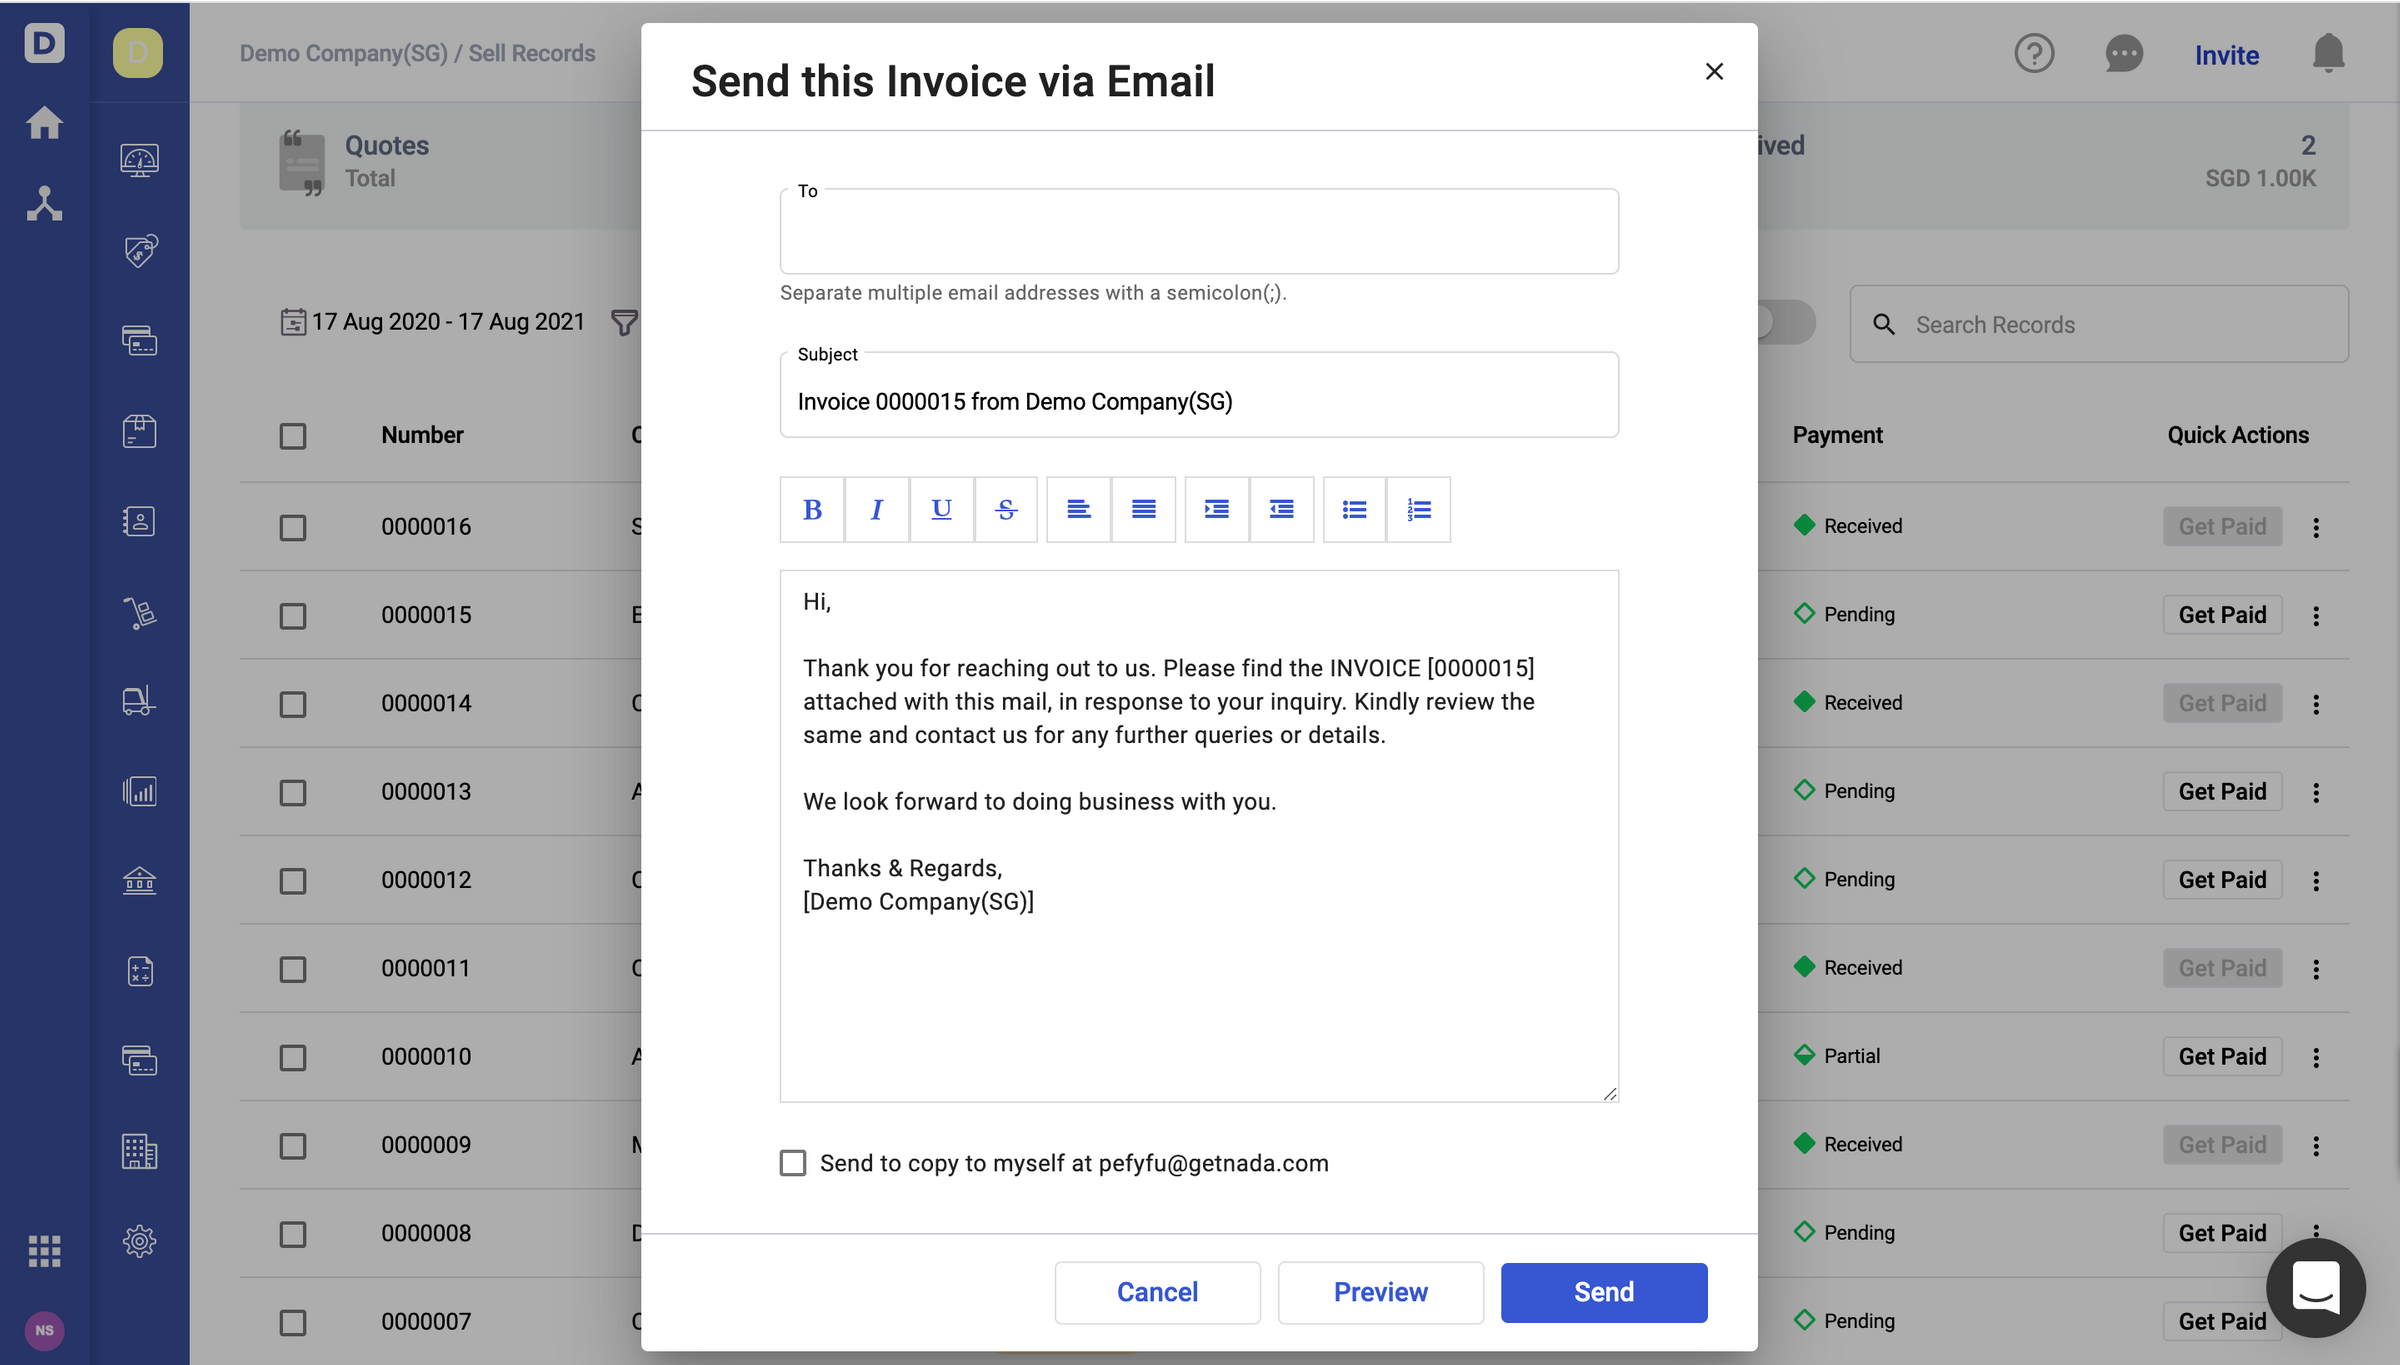2400x1365 pixels.
Task: Insert numbered list in email body
Action: tap(1418, 510)
